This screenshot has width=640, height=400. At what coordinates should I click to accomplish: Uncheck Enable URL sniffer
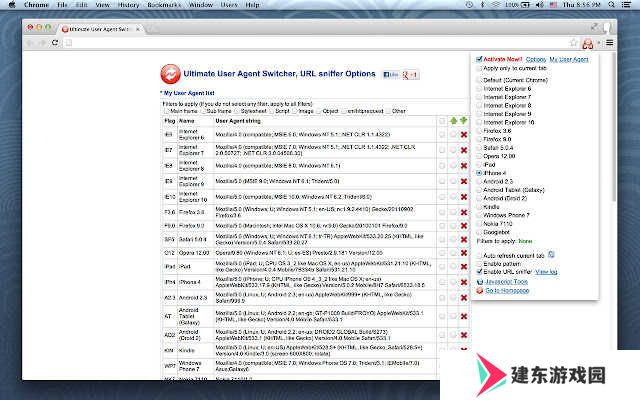(479, 272)
